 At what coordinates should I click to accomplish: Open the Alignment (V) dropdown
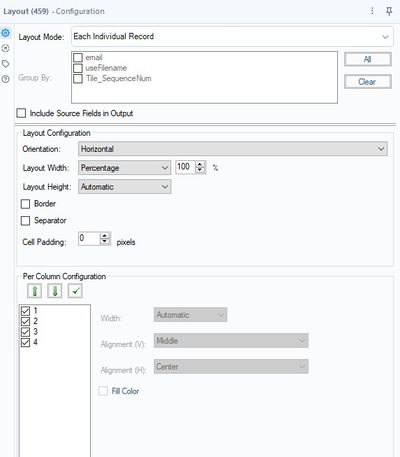(x=231, y=341)
